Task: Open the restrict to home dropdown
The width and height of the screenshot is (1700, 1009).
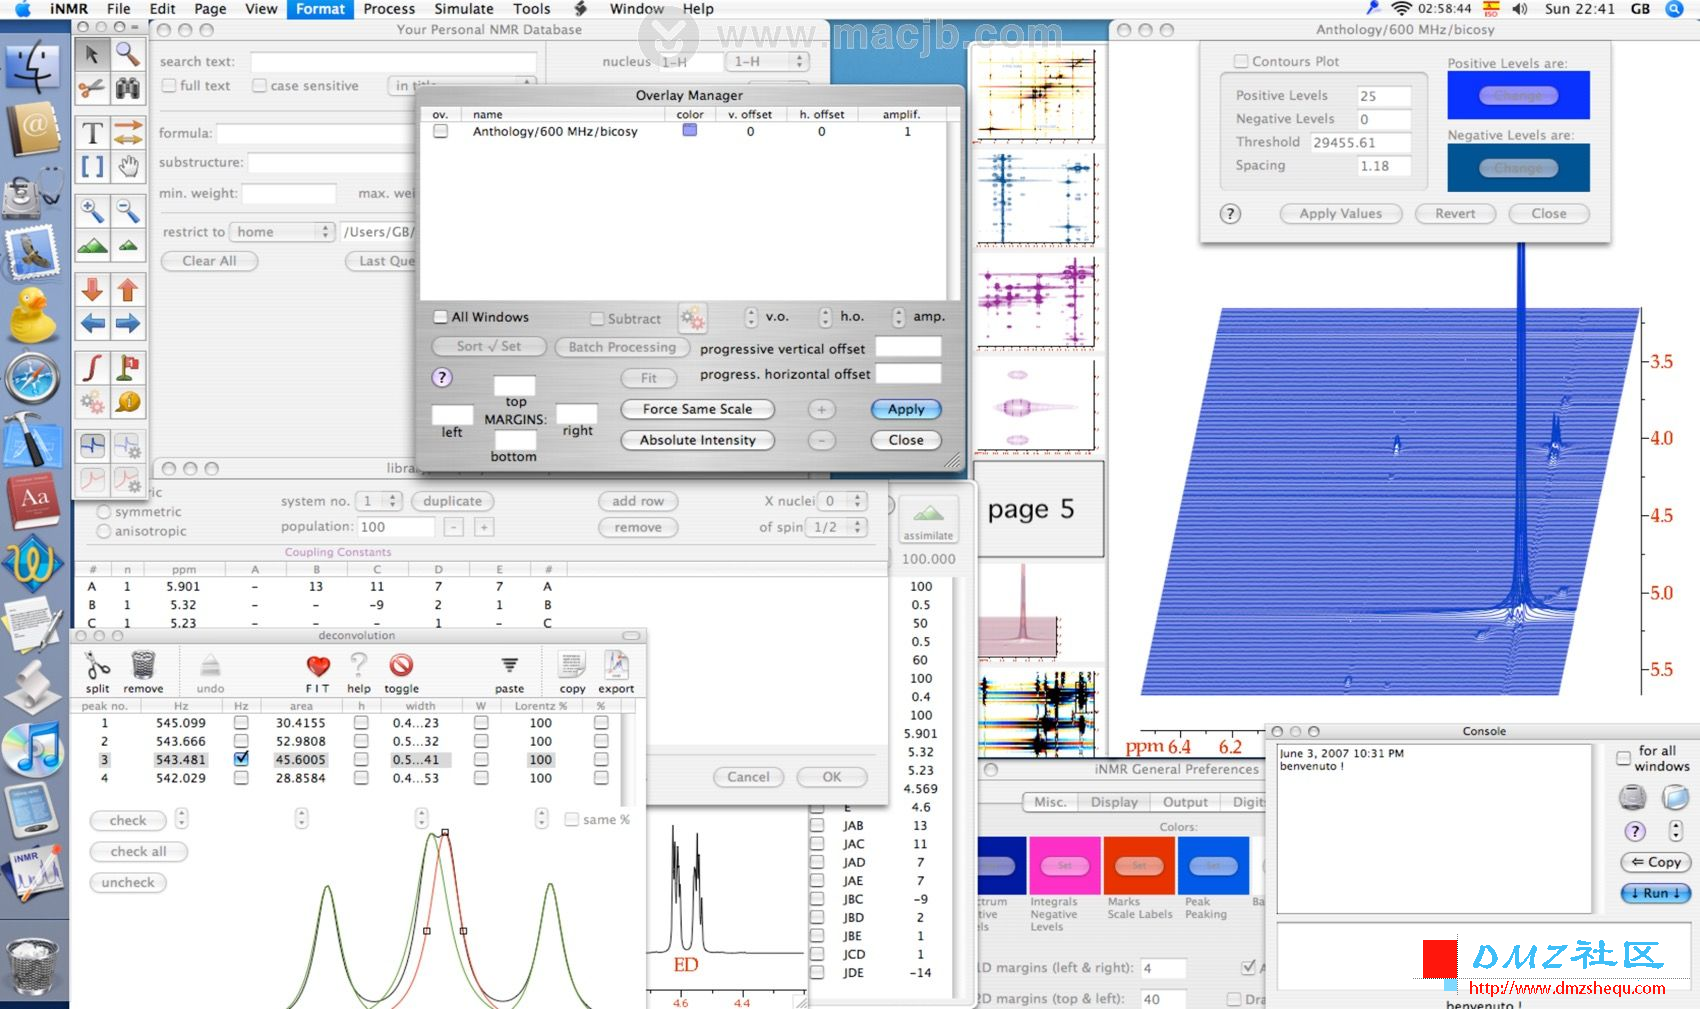Action: click(282, 232)
